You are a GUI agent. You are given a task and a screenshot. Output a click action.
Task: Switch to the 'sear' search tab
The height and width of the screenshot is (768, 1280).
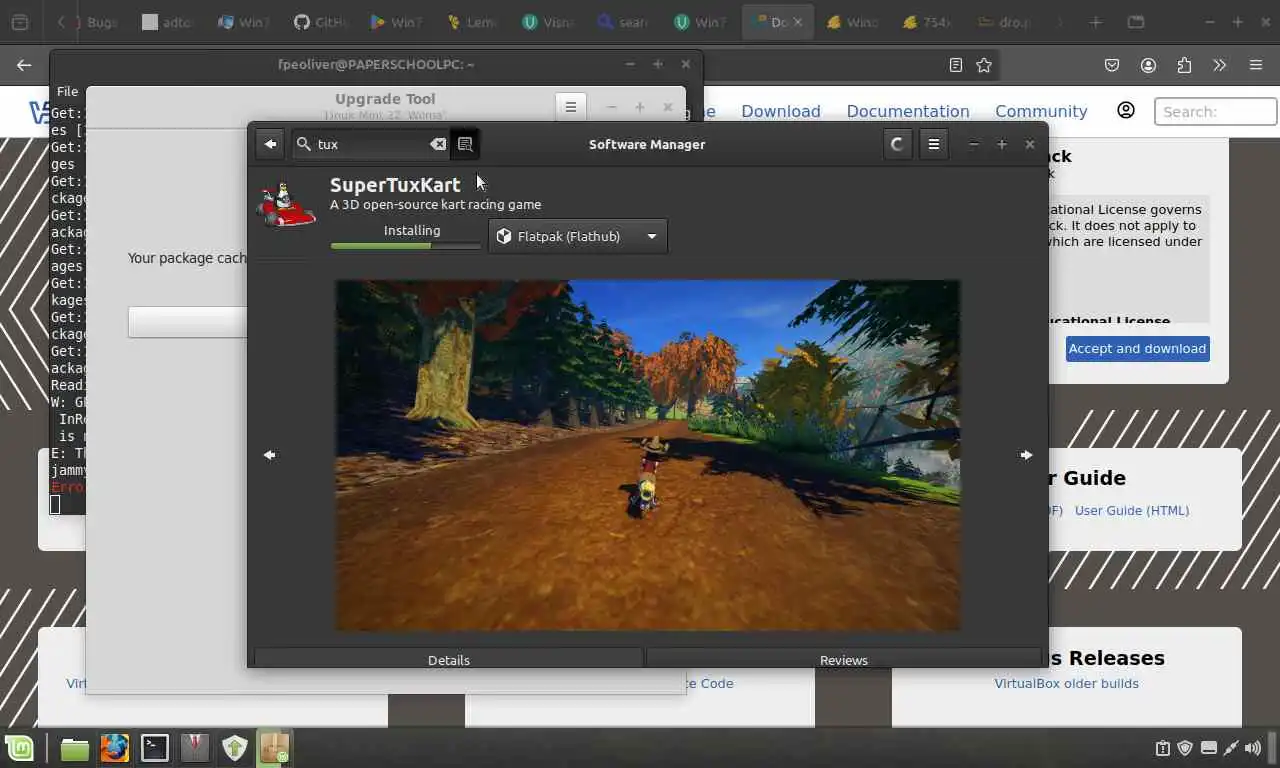tap(623, 22)
